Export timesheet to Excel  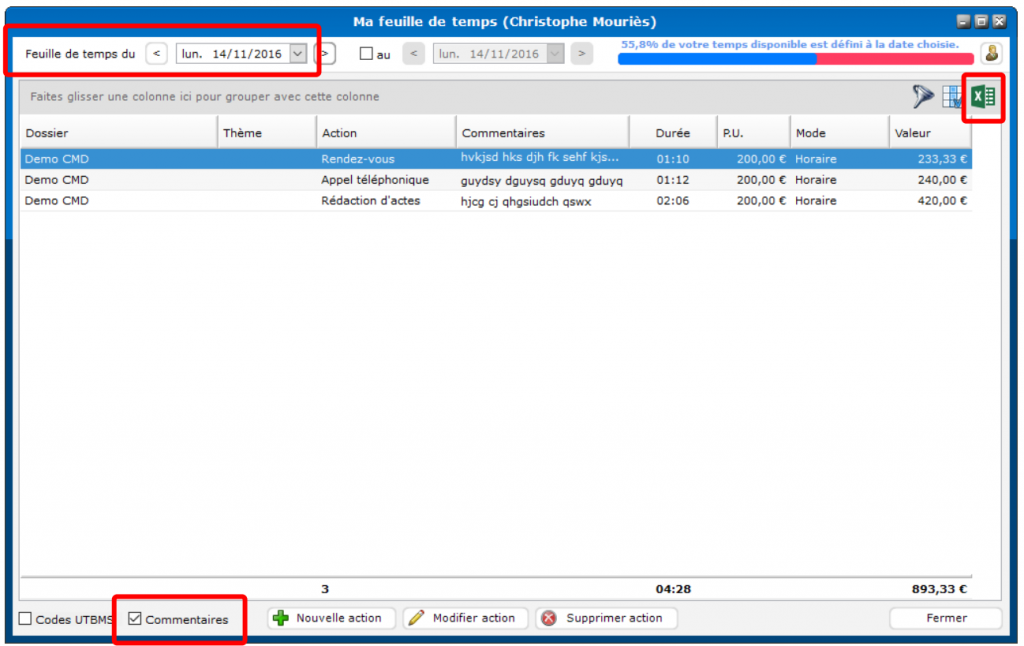point(983,97)
